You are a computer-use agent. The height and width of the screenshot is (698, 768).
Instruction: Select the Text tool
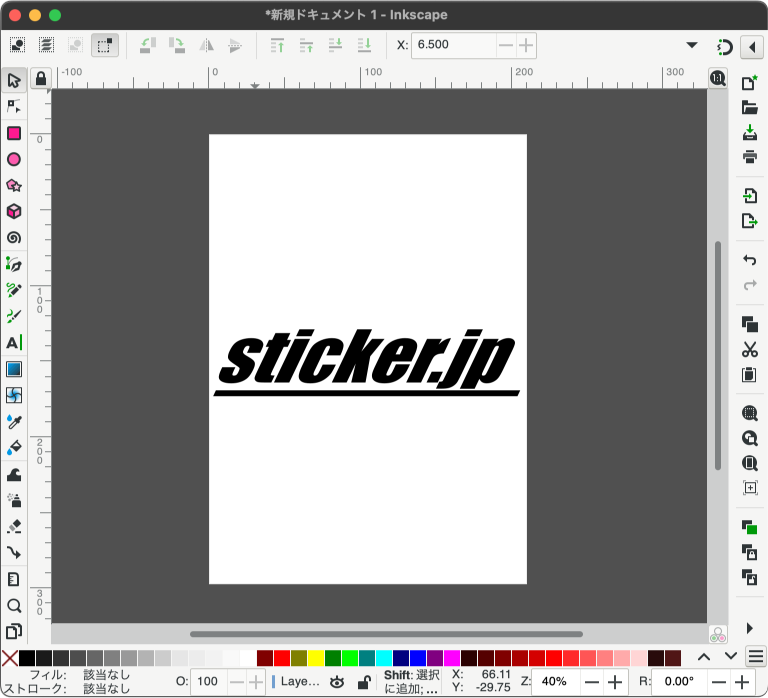(x=14, y=343)
